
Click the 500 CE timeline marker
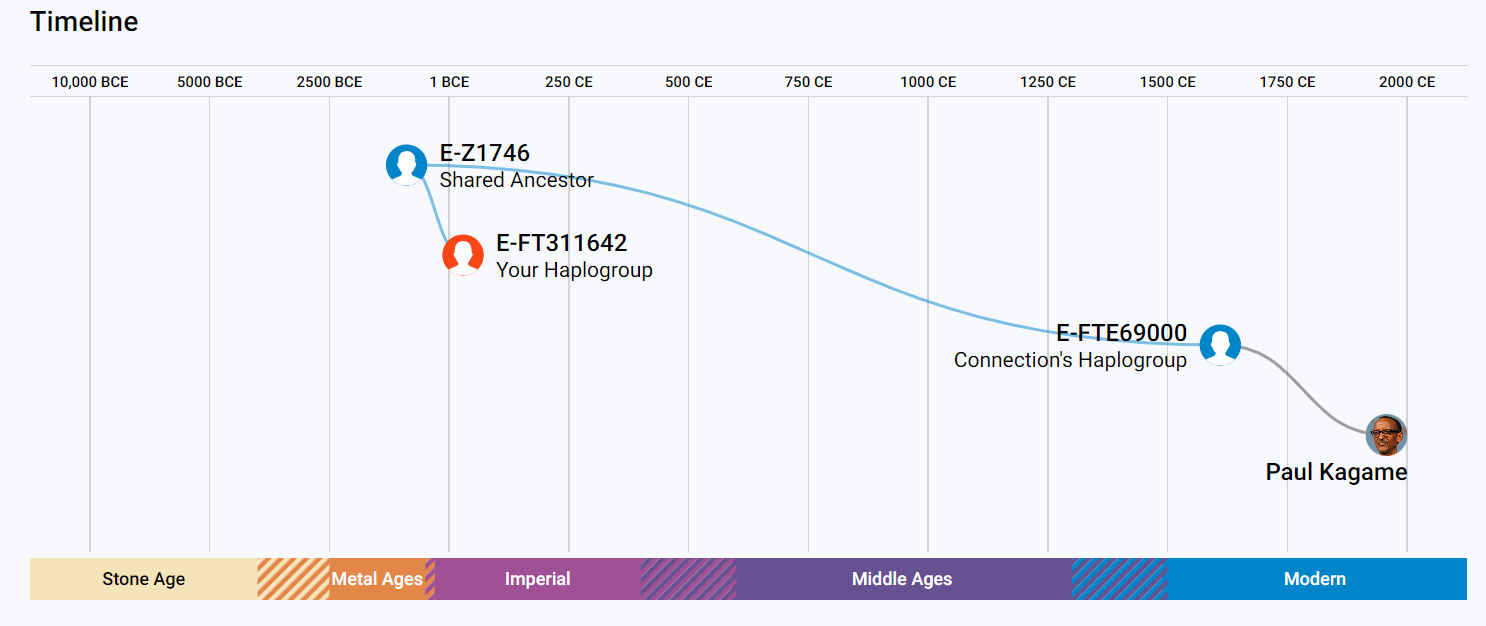[x=689, y=82]
